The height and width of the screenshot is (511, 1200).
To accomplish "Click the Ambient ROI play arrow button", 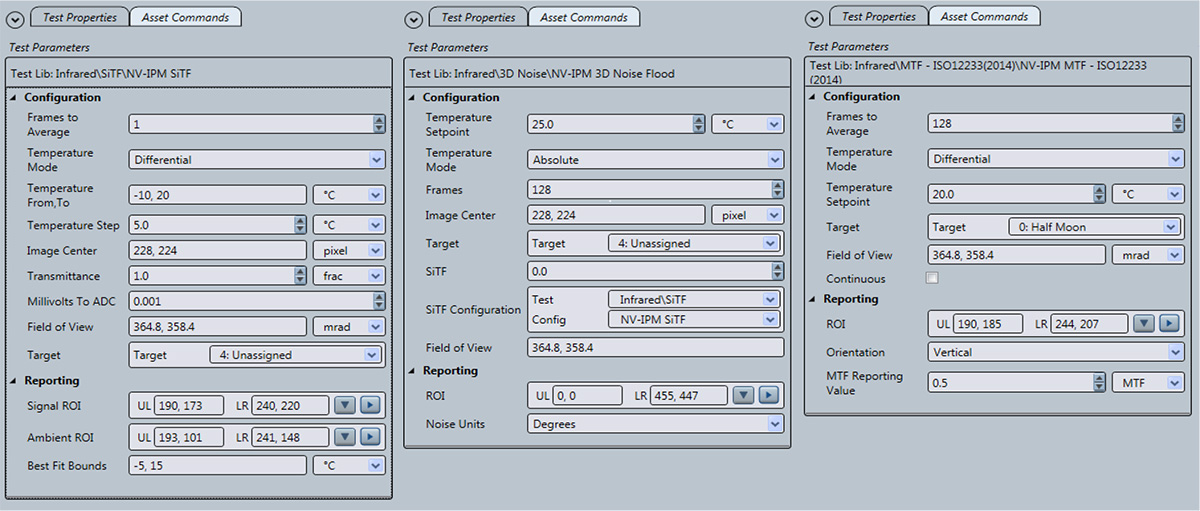I will (371, 437).
